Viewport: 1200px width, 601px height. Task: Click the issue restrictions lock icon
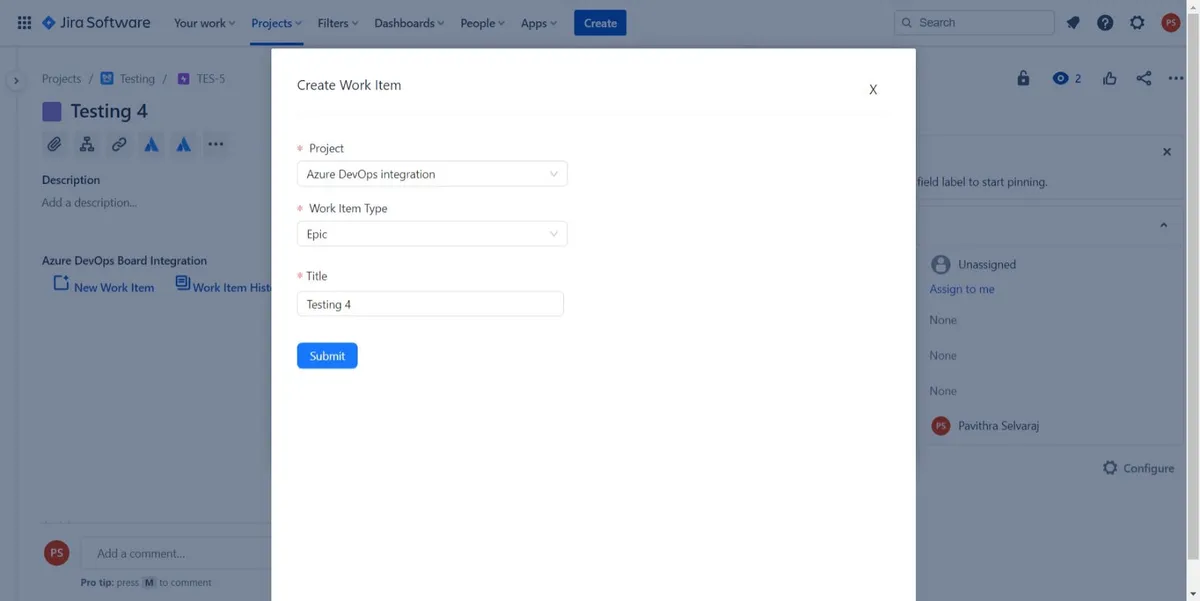[x=1023, y=78]
